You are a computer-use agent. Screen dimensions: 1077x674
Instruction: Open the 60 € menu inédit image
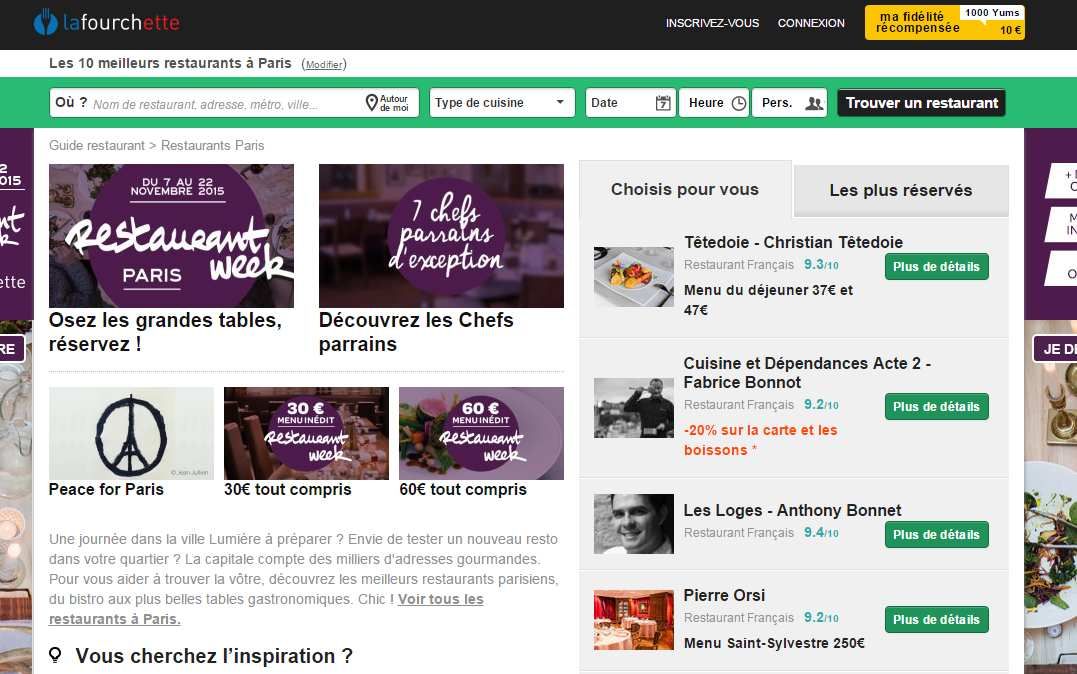click(x=481, y=434)
